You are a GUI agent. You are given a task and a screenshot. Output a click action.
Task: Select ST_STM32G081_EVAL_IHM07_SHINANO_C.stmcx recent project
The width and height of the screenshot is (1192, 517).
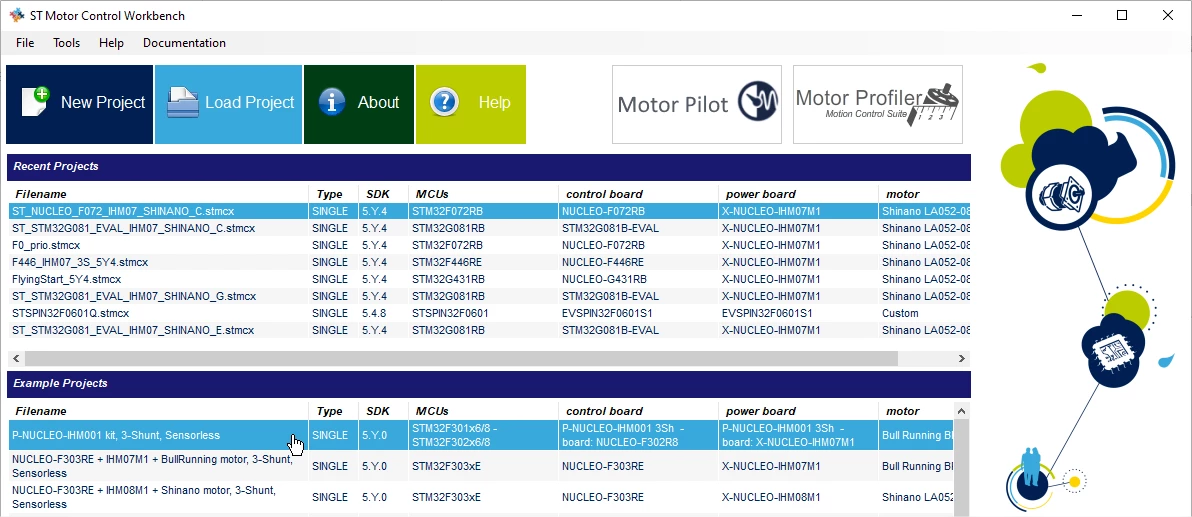[x=490, y=228]
